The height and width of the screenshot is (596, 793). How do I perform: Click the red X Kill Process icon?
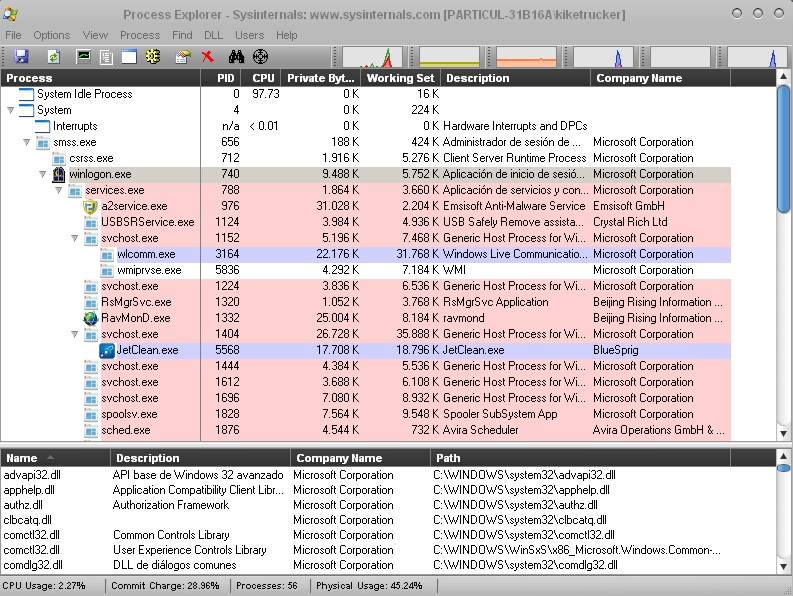pyautogui.click(x=207, y=57)
